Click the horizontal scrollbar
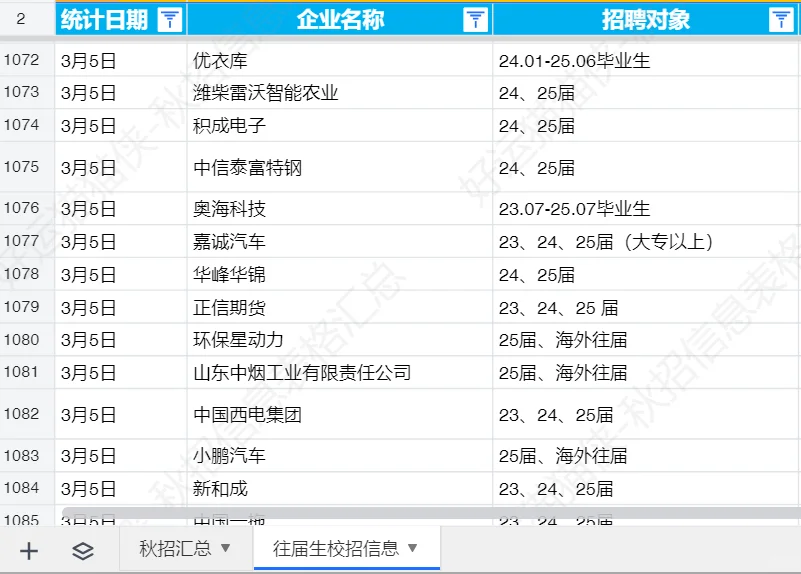Screen dimensions: 801x574 tap(431, 513)
